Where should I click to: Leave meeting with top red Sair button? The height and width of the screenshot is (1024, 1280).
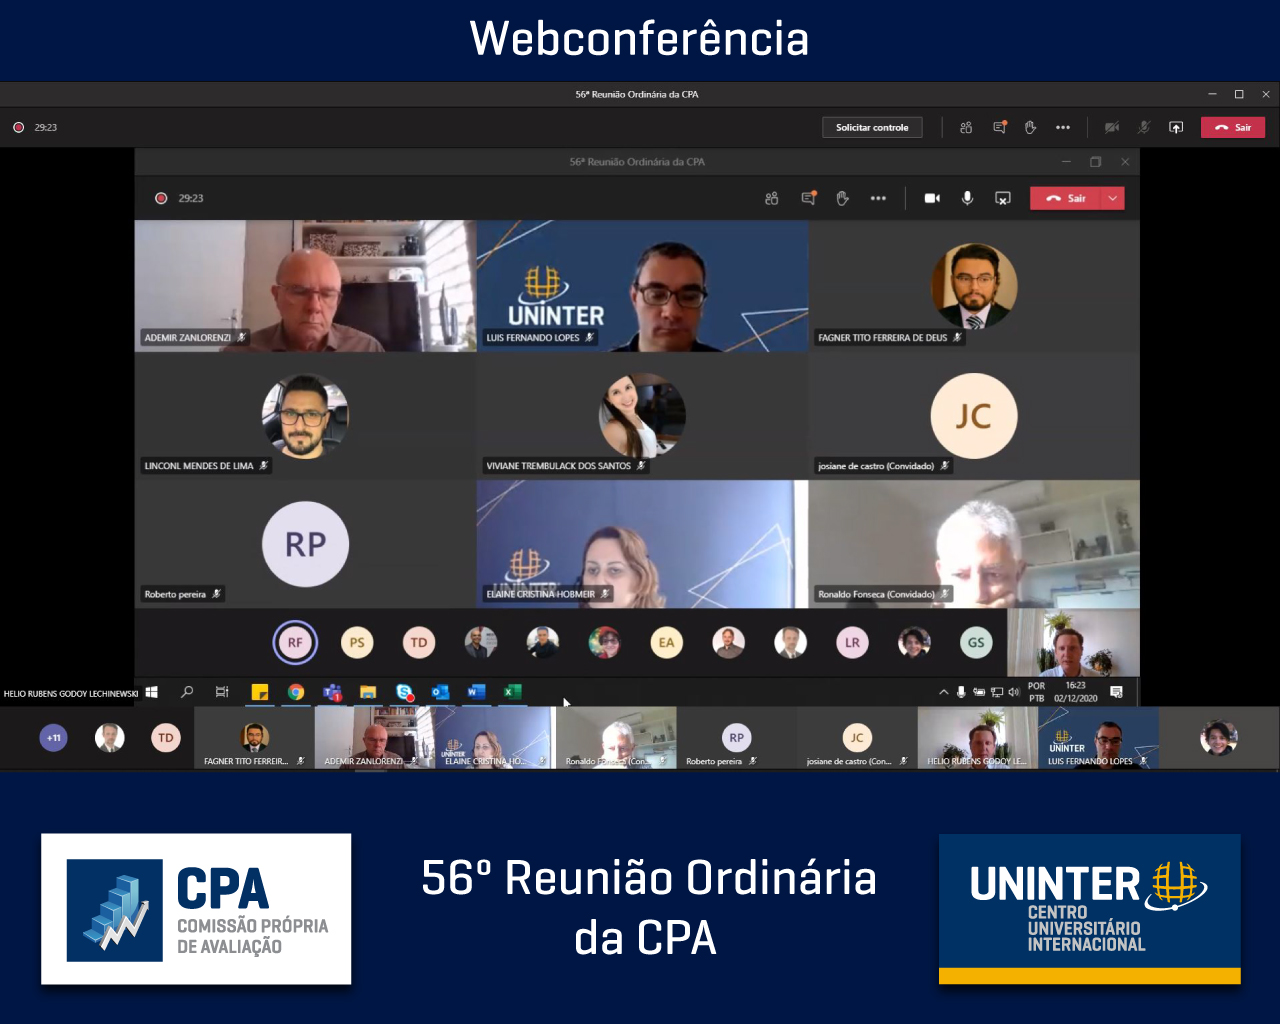pos(1233,127)
